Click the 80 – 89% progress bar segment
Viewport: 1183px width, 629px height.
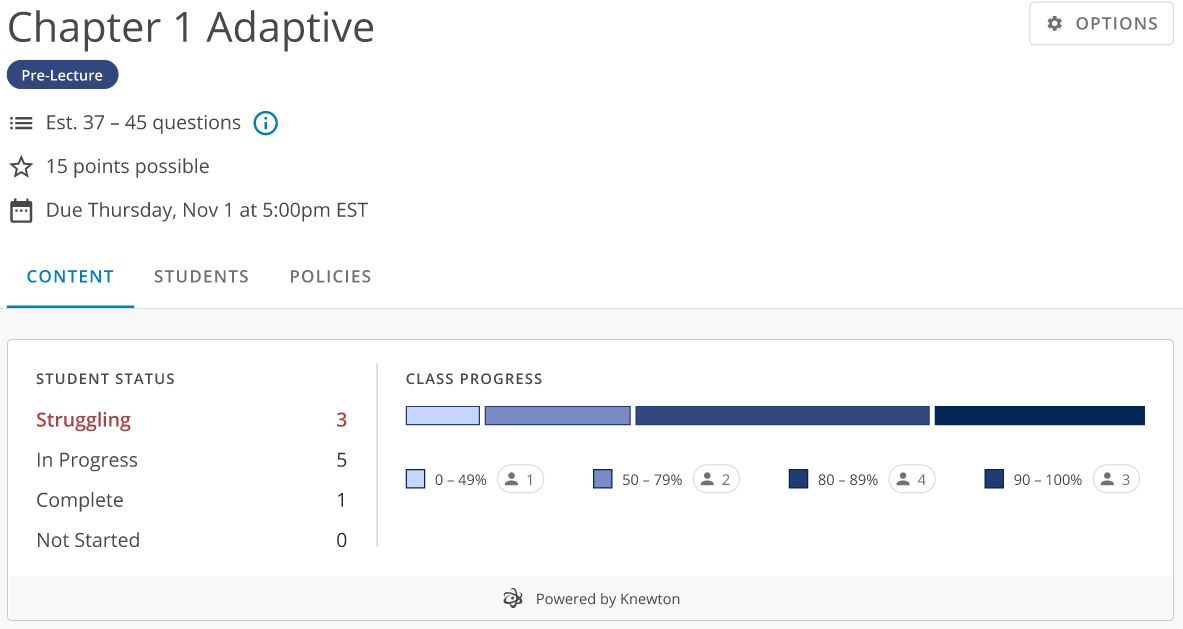[x=782, y=415]
